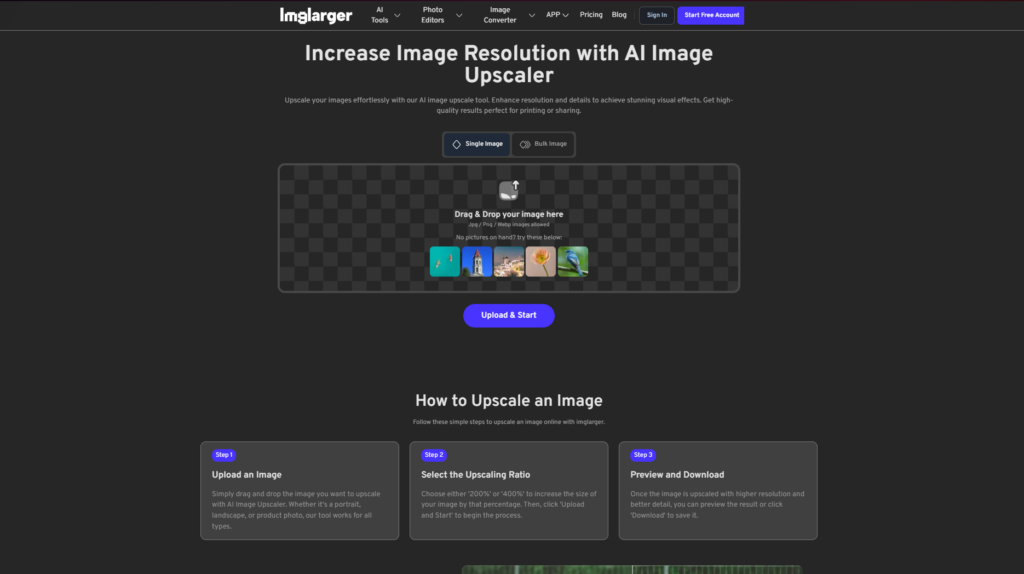Expand the APP dropdown chevron
The image size is (1024, 574).
(566, 15)
